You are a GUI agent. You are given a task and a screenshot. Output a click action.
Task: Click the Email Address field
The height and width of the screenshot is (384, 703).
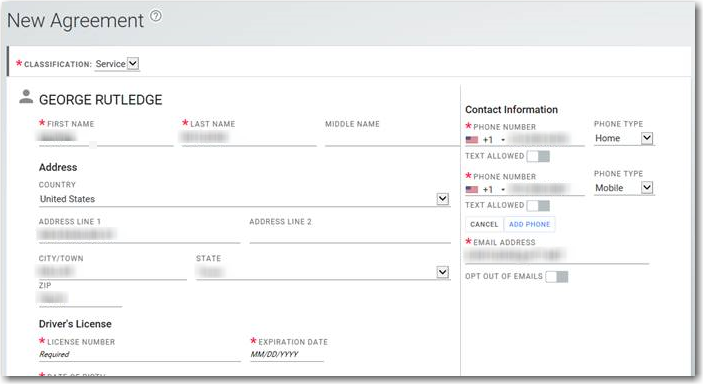(557, 256)
